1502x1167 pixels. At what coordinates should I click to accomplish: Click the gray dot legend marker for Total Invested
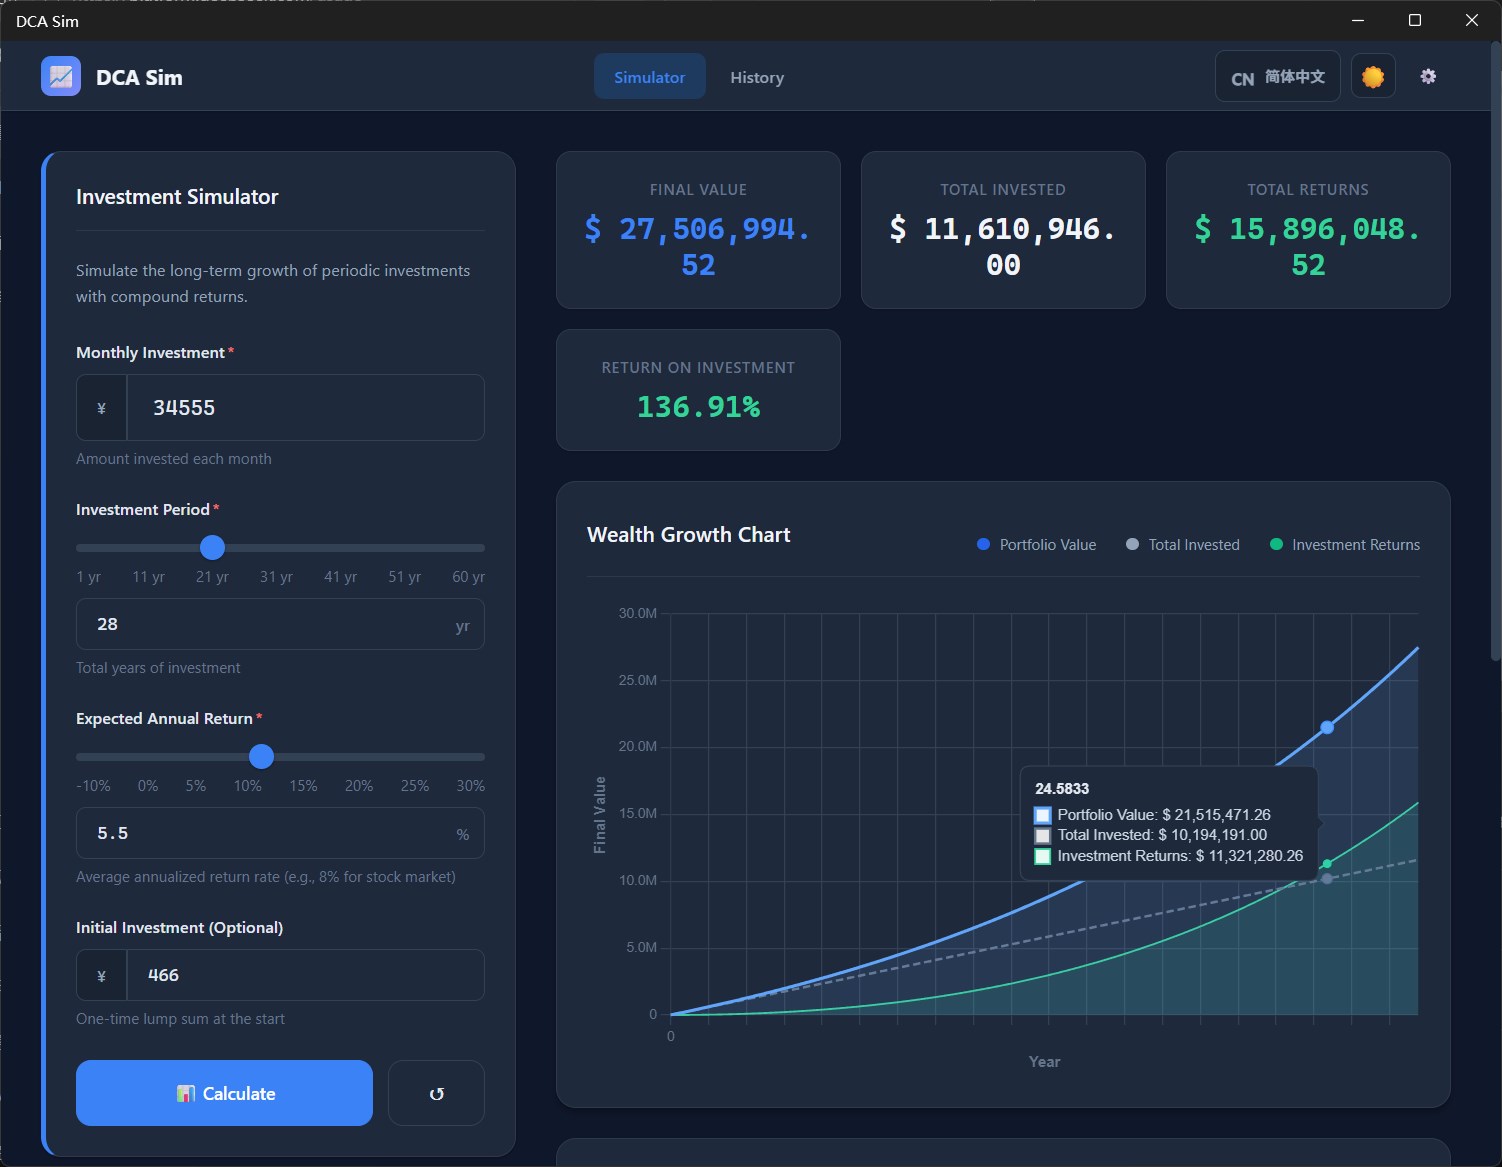pos(1132,544)
